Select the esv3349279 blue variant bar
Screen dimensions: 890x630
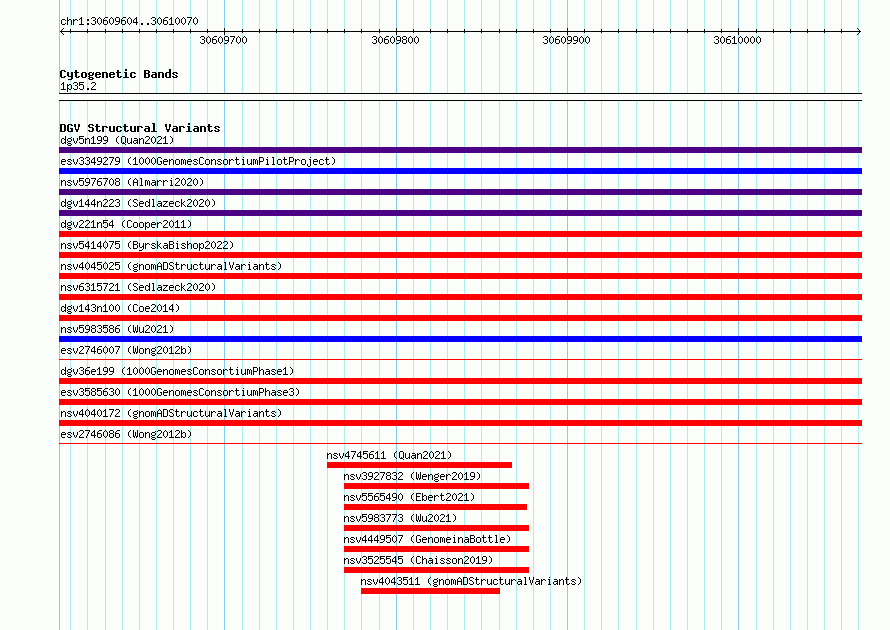click(x=460, y=171)
